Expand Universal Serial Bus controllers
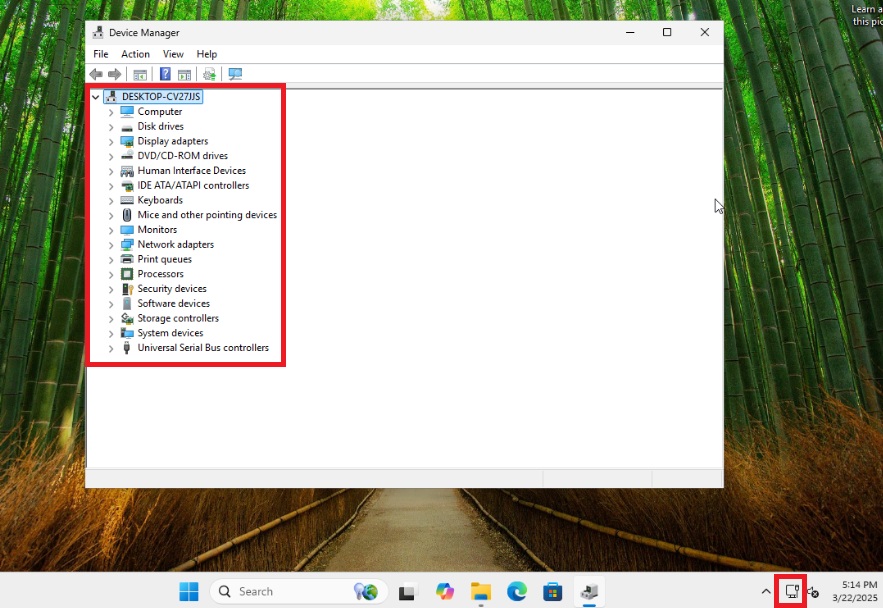This screenshot has height=608, width=883. [111, 349]
